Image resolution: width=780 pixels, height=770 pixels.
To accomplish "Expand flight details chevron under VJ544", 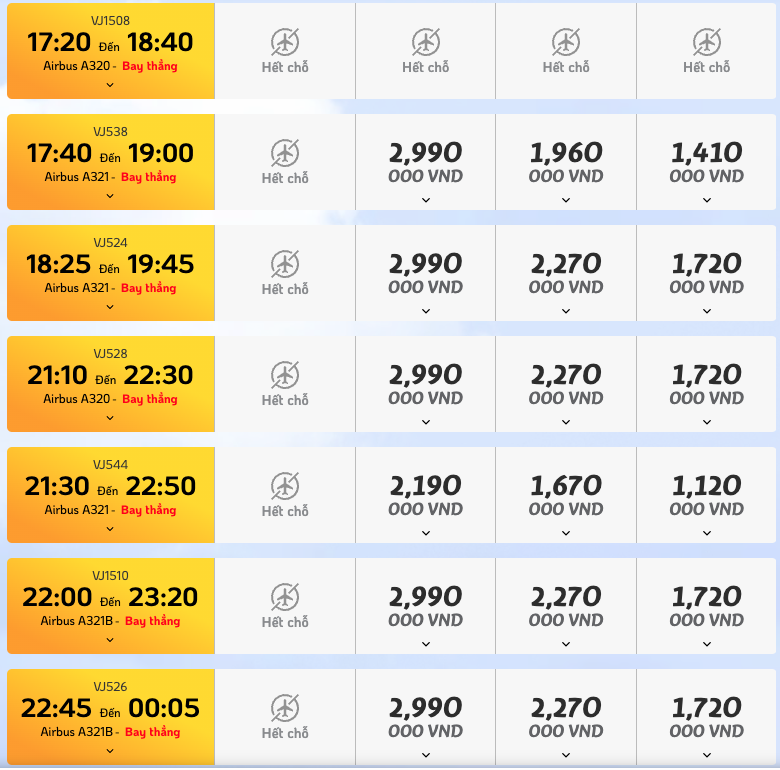I will (x=110, y=529).
